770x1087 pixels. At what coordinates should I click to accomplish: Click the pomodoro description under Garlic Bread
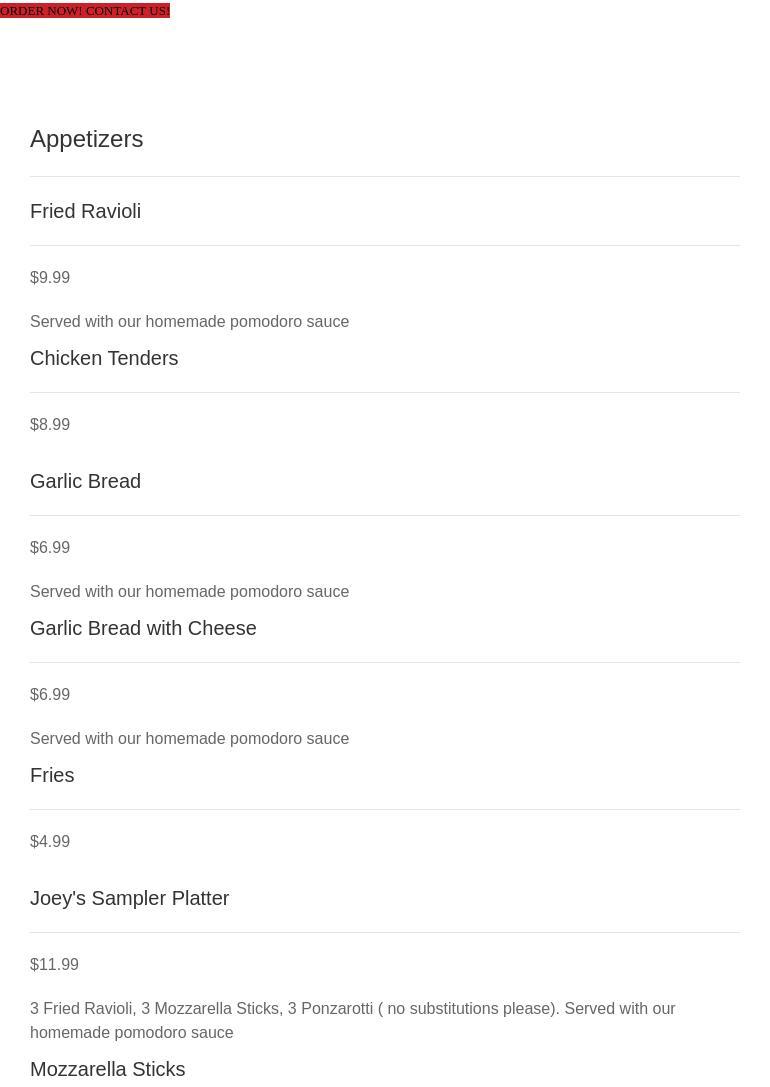[189, 591]
